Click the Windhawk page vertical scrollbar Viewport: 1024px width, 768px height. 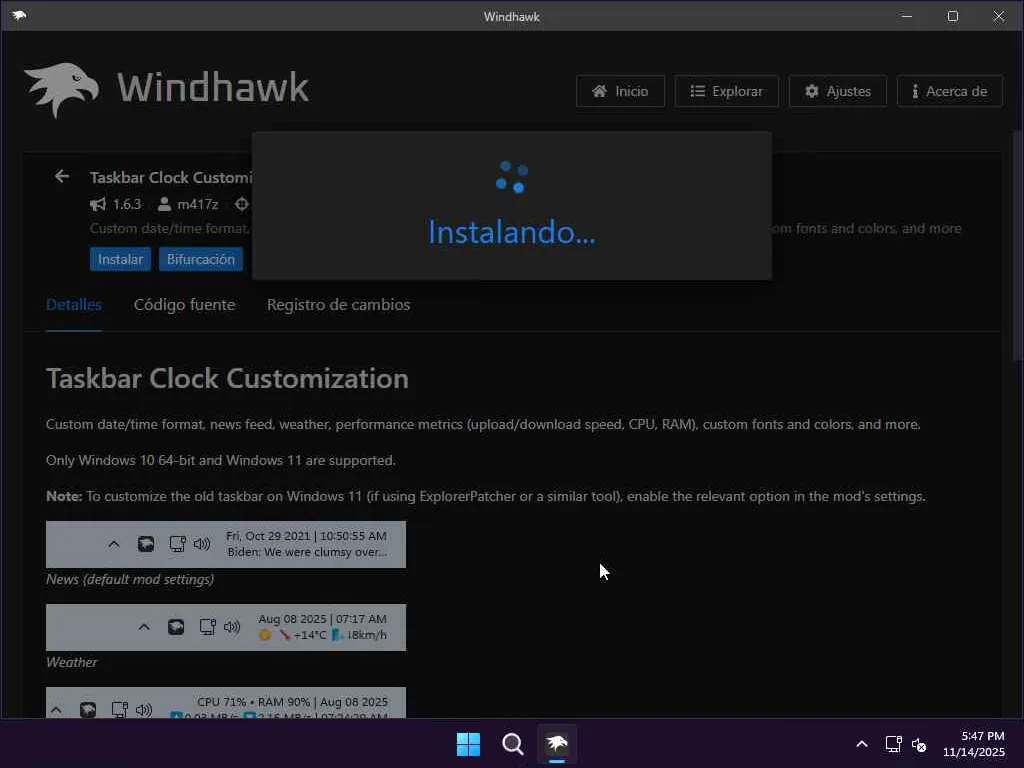1017,245
